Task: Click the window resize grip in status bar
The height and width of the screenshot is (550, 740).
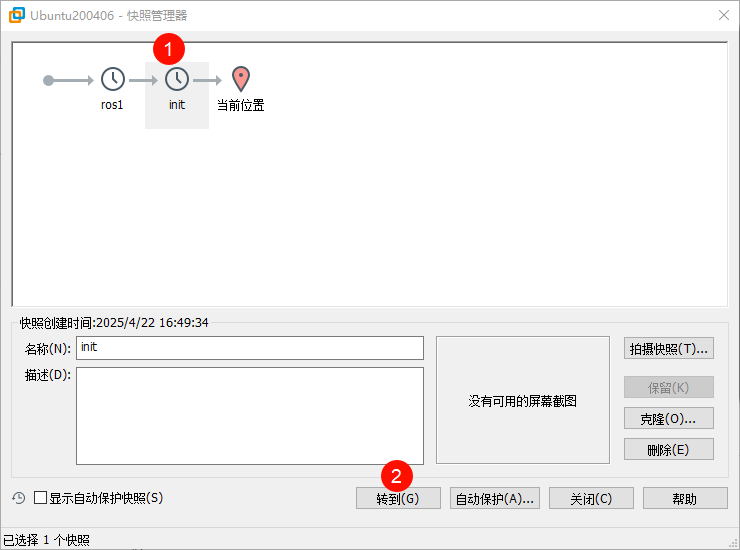Action: click(x=733, y=543)
